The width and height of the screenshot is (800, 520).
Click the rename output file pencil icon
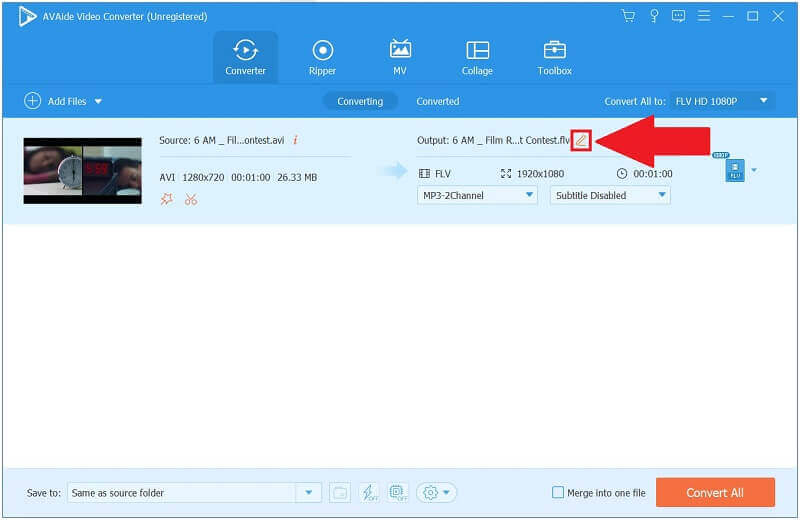[580, 141]
